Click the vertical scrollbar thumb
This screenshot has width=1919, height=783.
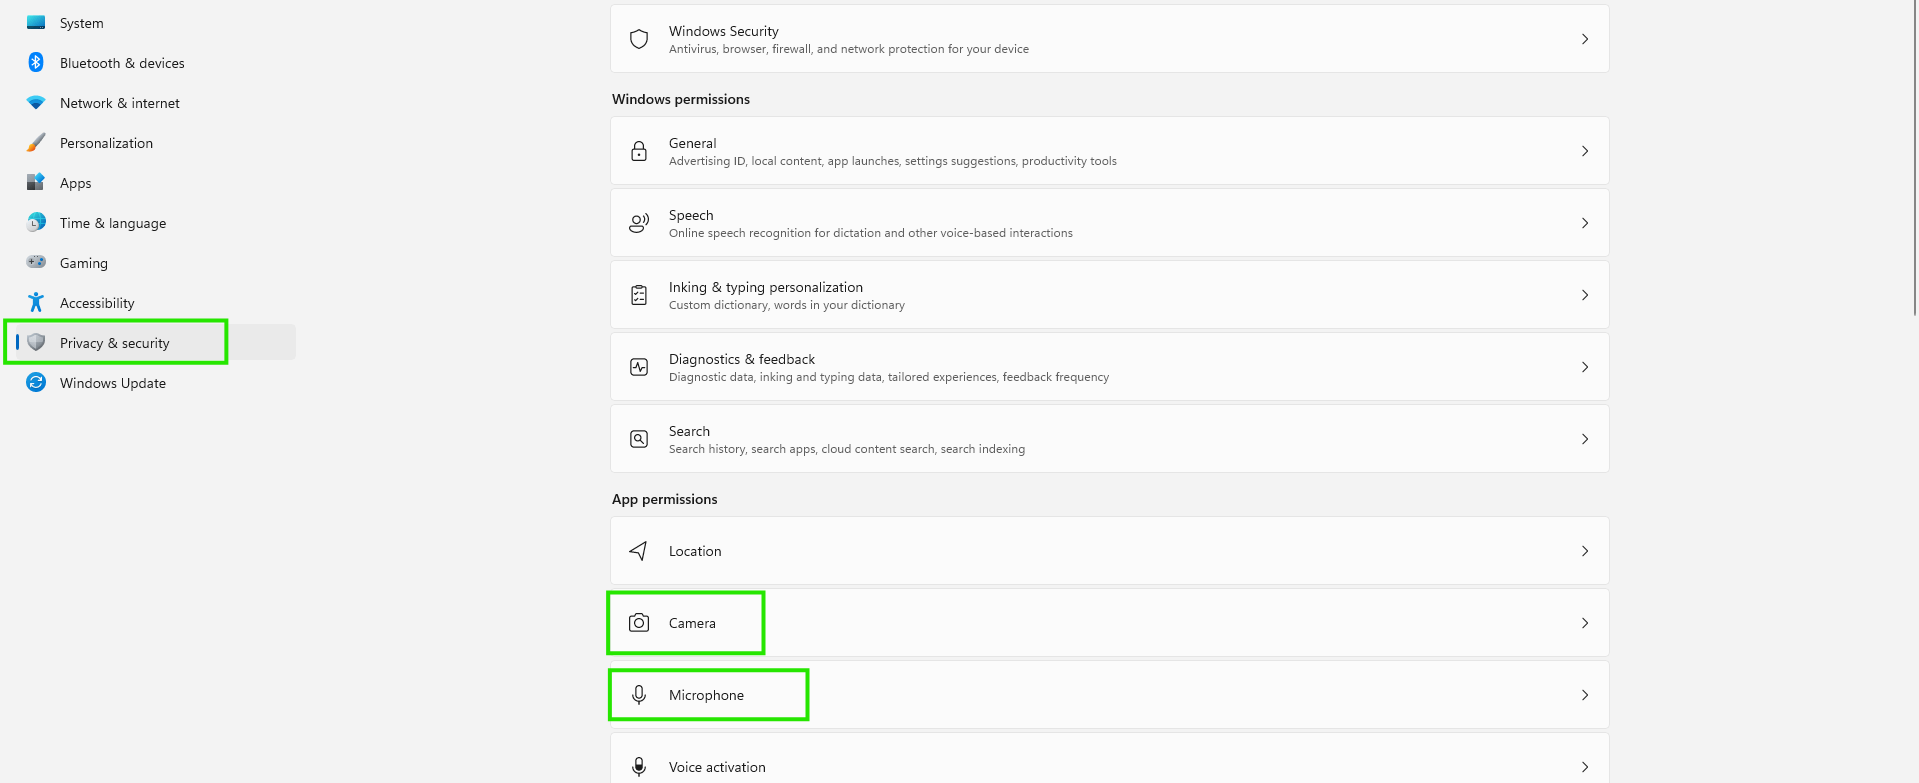click(1914, 160)
